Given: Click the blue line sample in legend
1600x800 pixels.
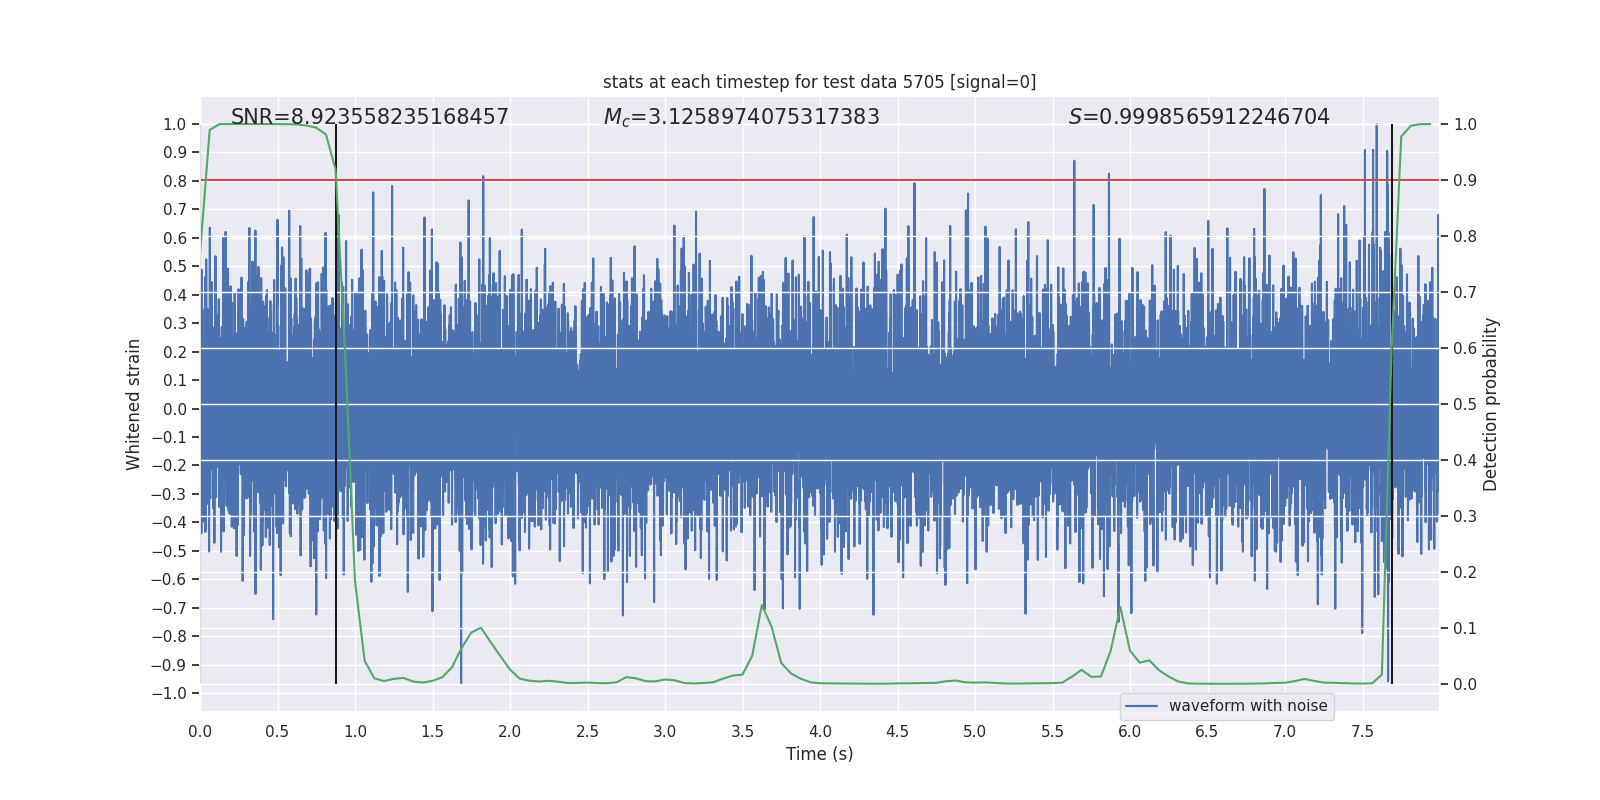Looking at the screenshot, I should click(1141, 706).
